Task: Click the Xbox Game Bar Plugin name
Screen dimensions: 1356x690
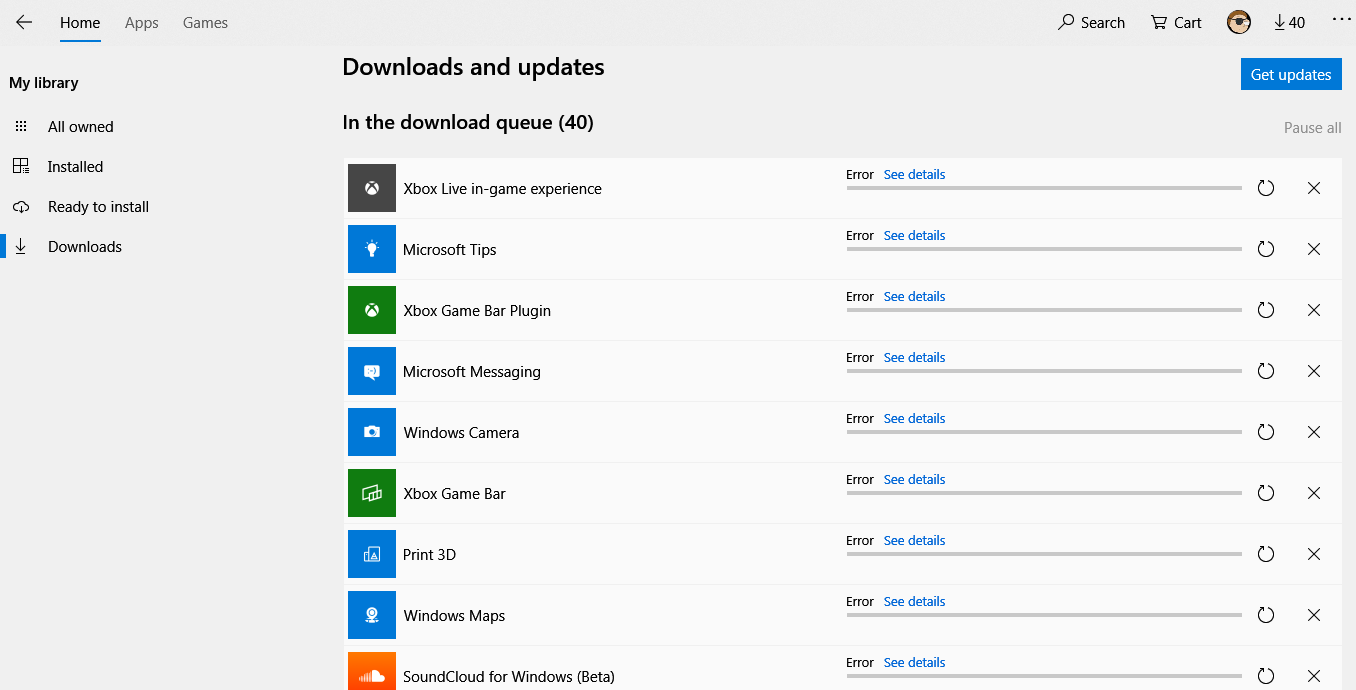Action: click(x=477, y=311)
